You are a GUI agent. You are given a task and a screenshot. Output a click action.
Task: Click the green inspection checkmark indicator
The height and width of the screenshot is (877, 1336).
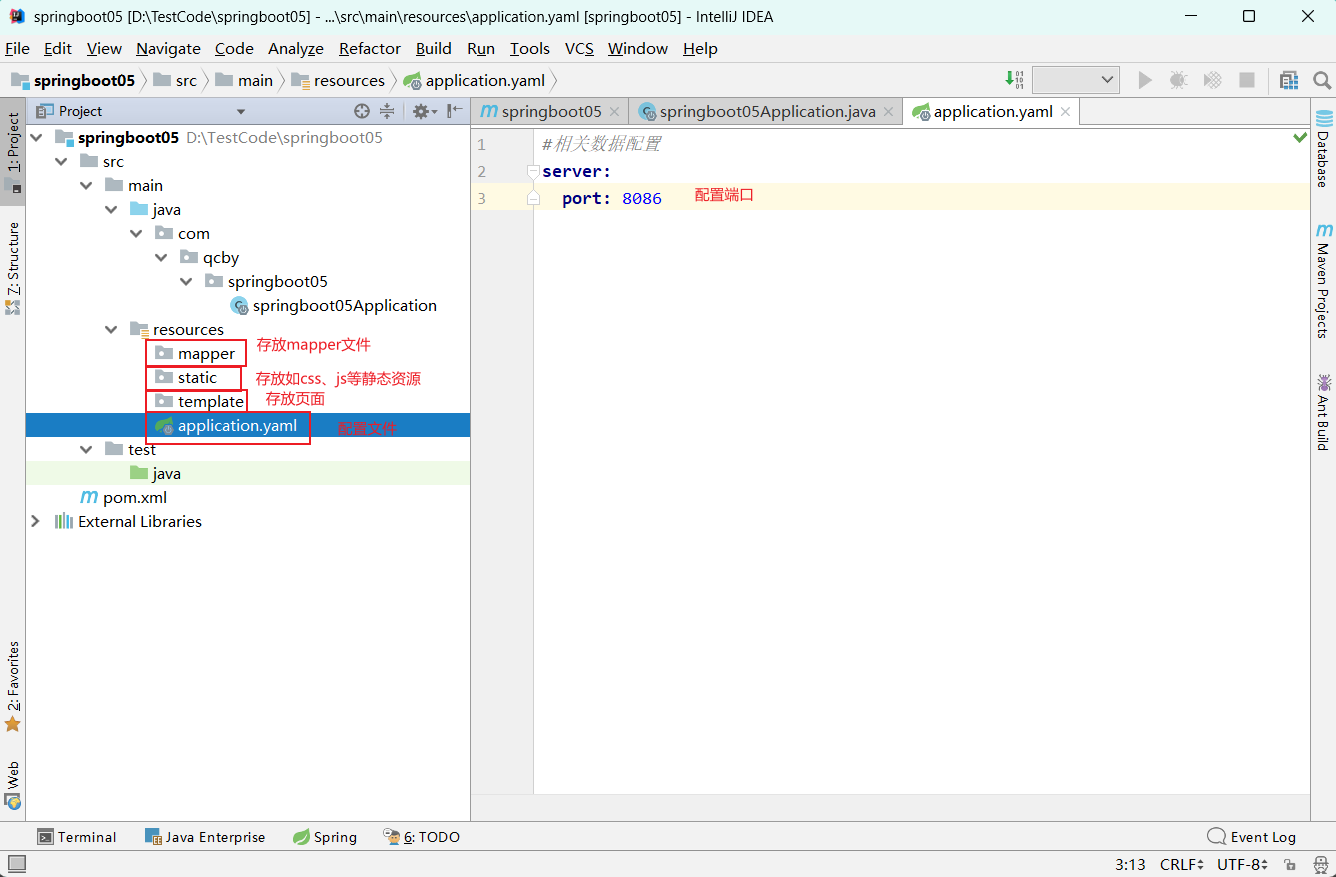1300,137
